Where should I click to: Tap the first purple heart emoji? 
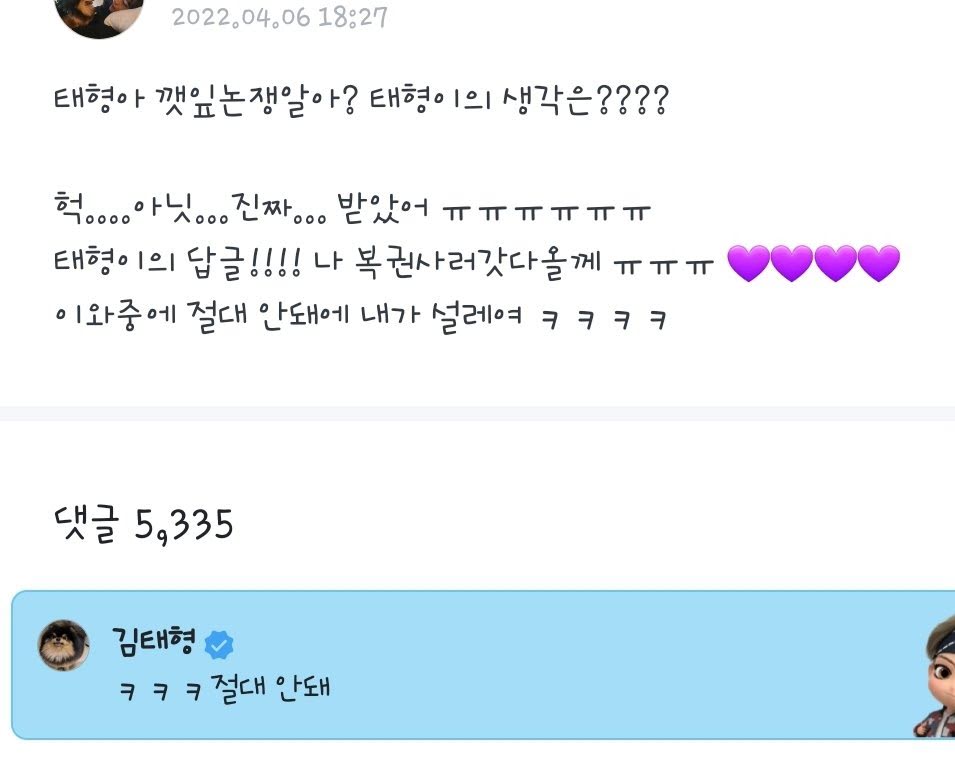749,263
